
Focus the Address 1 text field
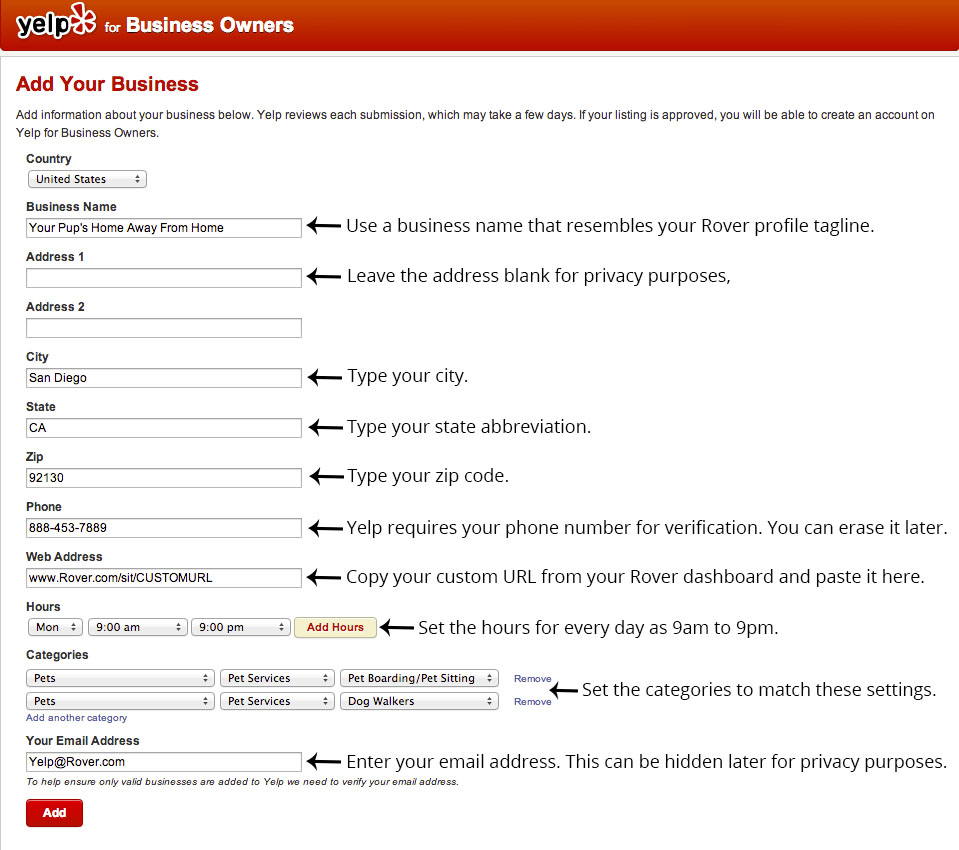pos(163,278)
